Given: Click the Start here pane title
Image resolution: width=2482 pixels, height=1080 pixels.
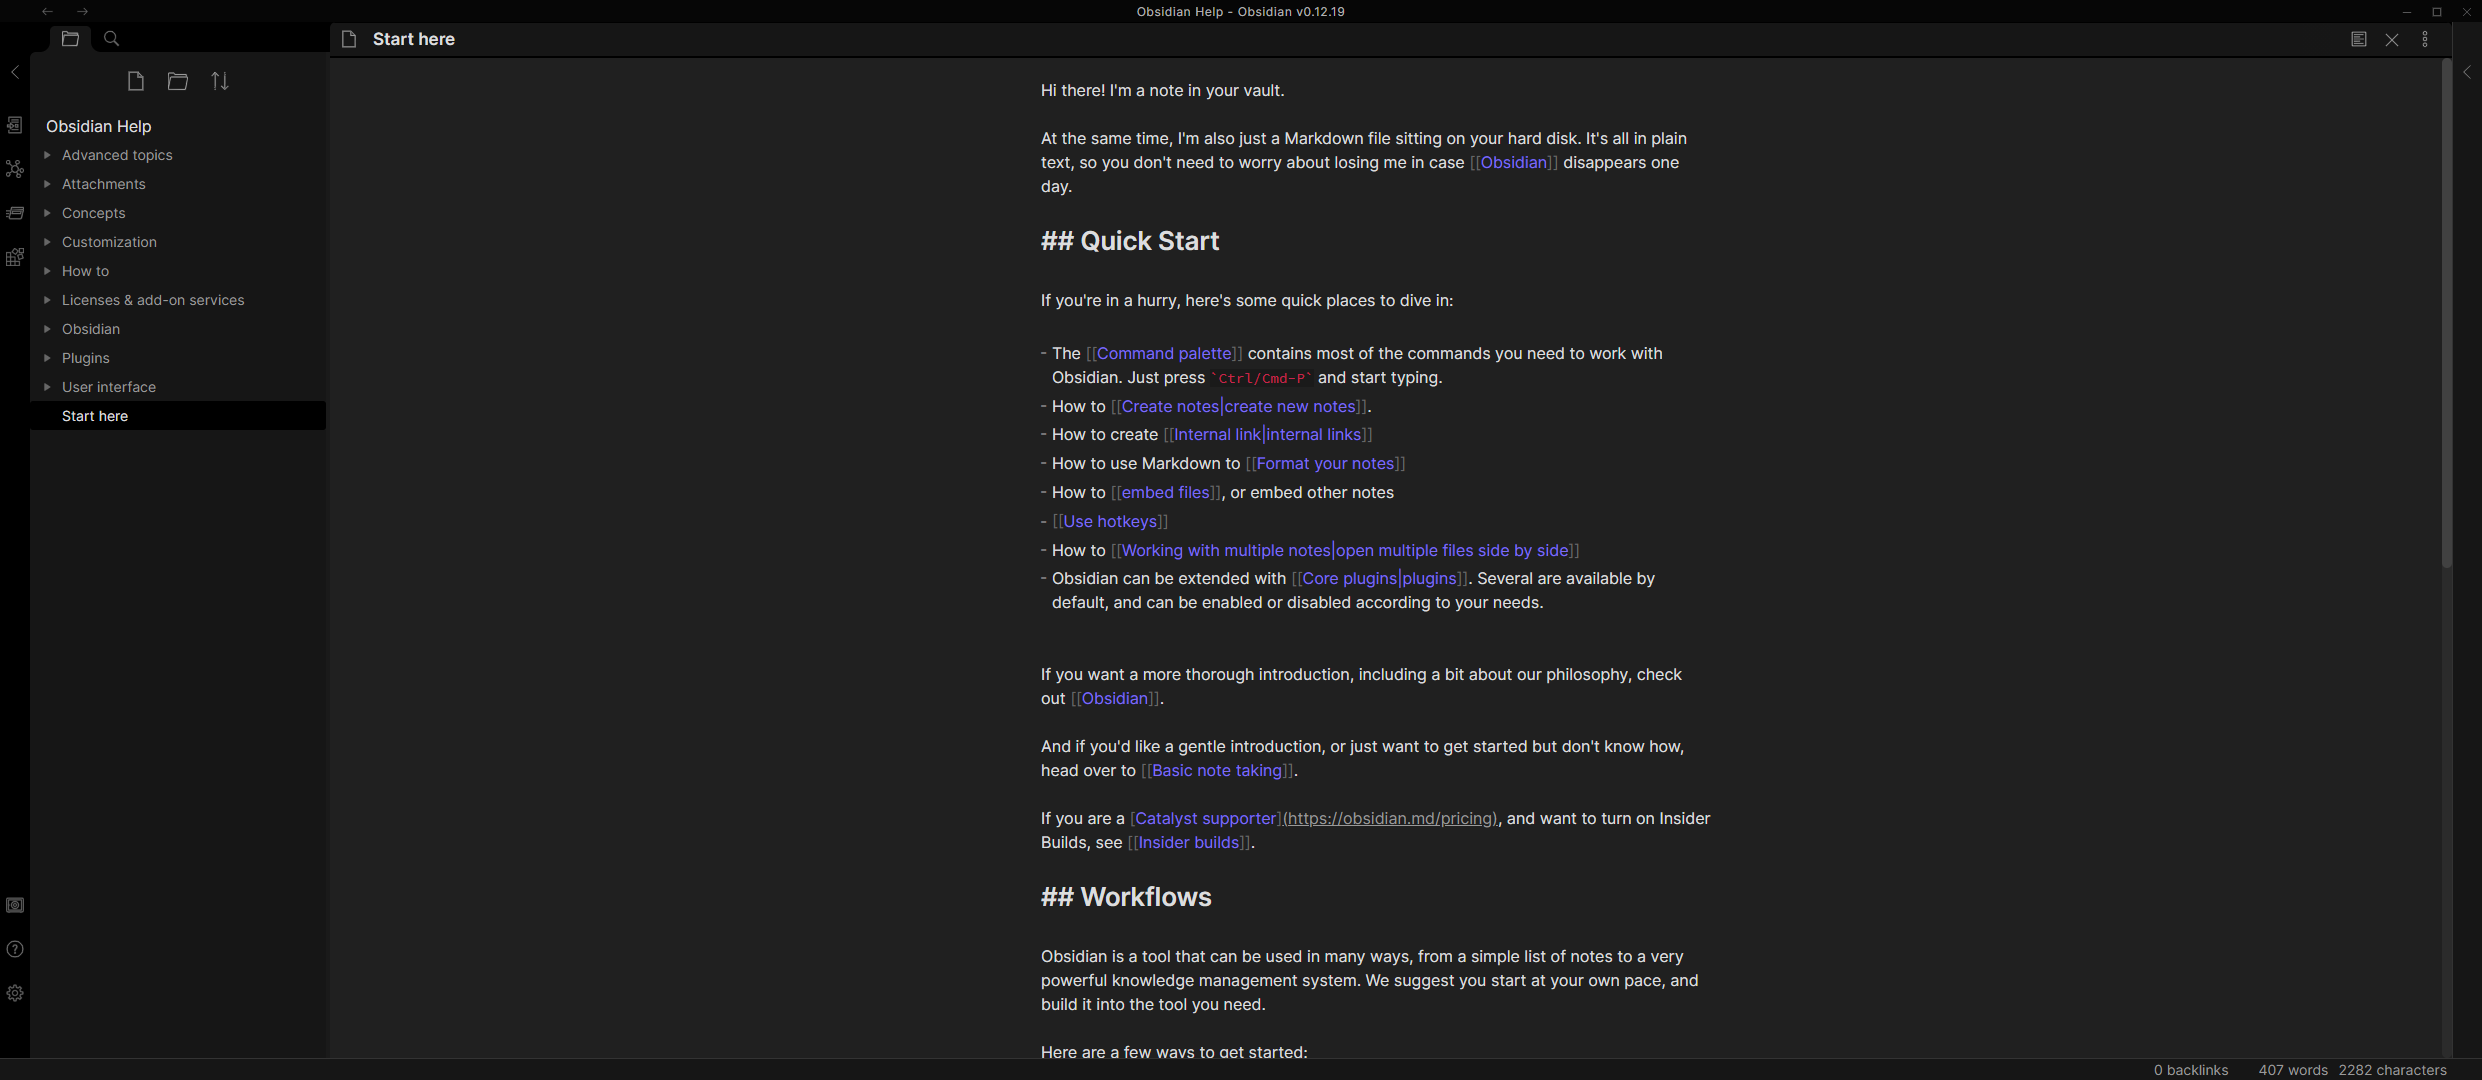Looking at the screenshot, I should [413, 39].
